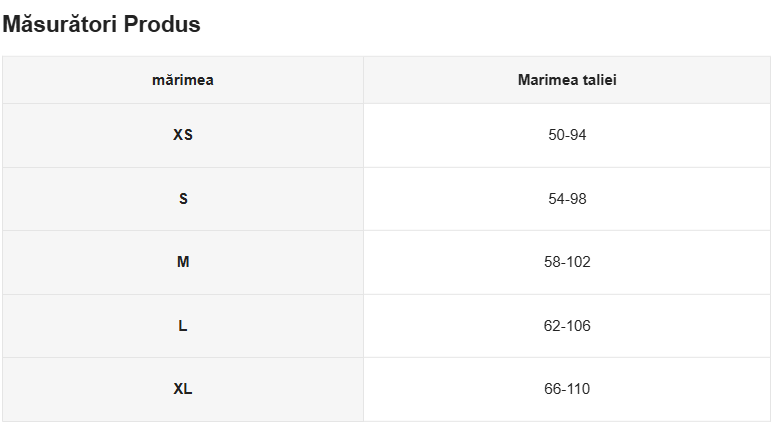
Task: Click the number 50 in XS row
Action: pyautogui.click(x=556, y=135)
